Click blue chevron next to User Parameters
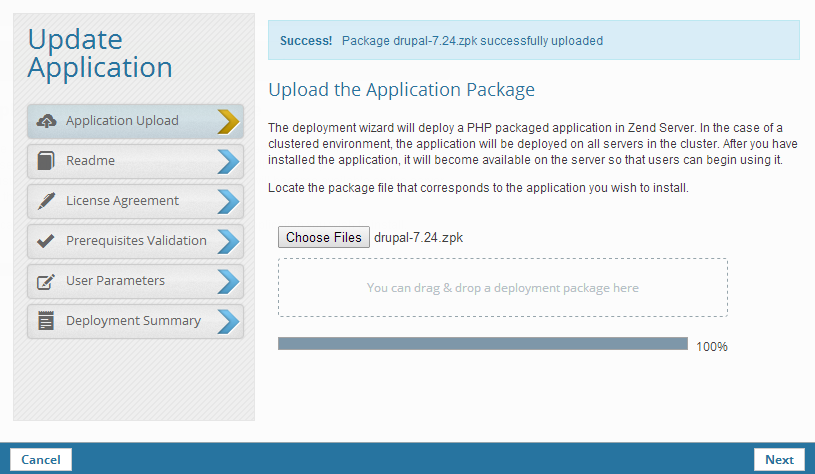Screen dimensions: 815x474 pyautogui.click(x=228, y=281)
